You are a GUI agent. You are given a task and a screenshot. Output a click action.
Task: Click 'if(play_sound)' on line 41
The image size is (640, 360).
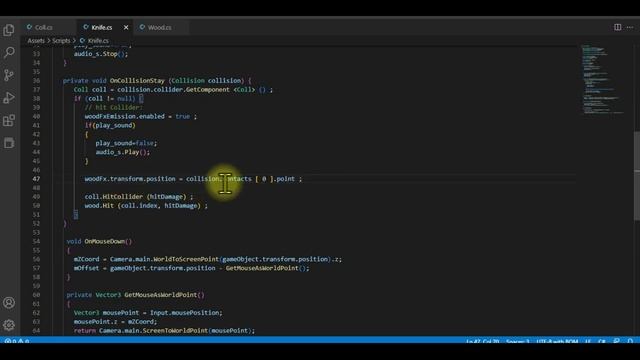point(110,125)
